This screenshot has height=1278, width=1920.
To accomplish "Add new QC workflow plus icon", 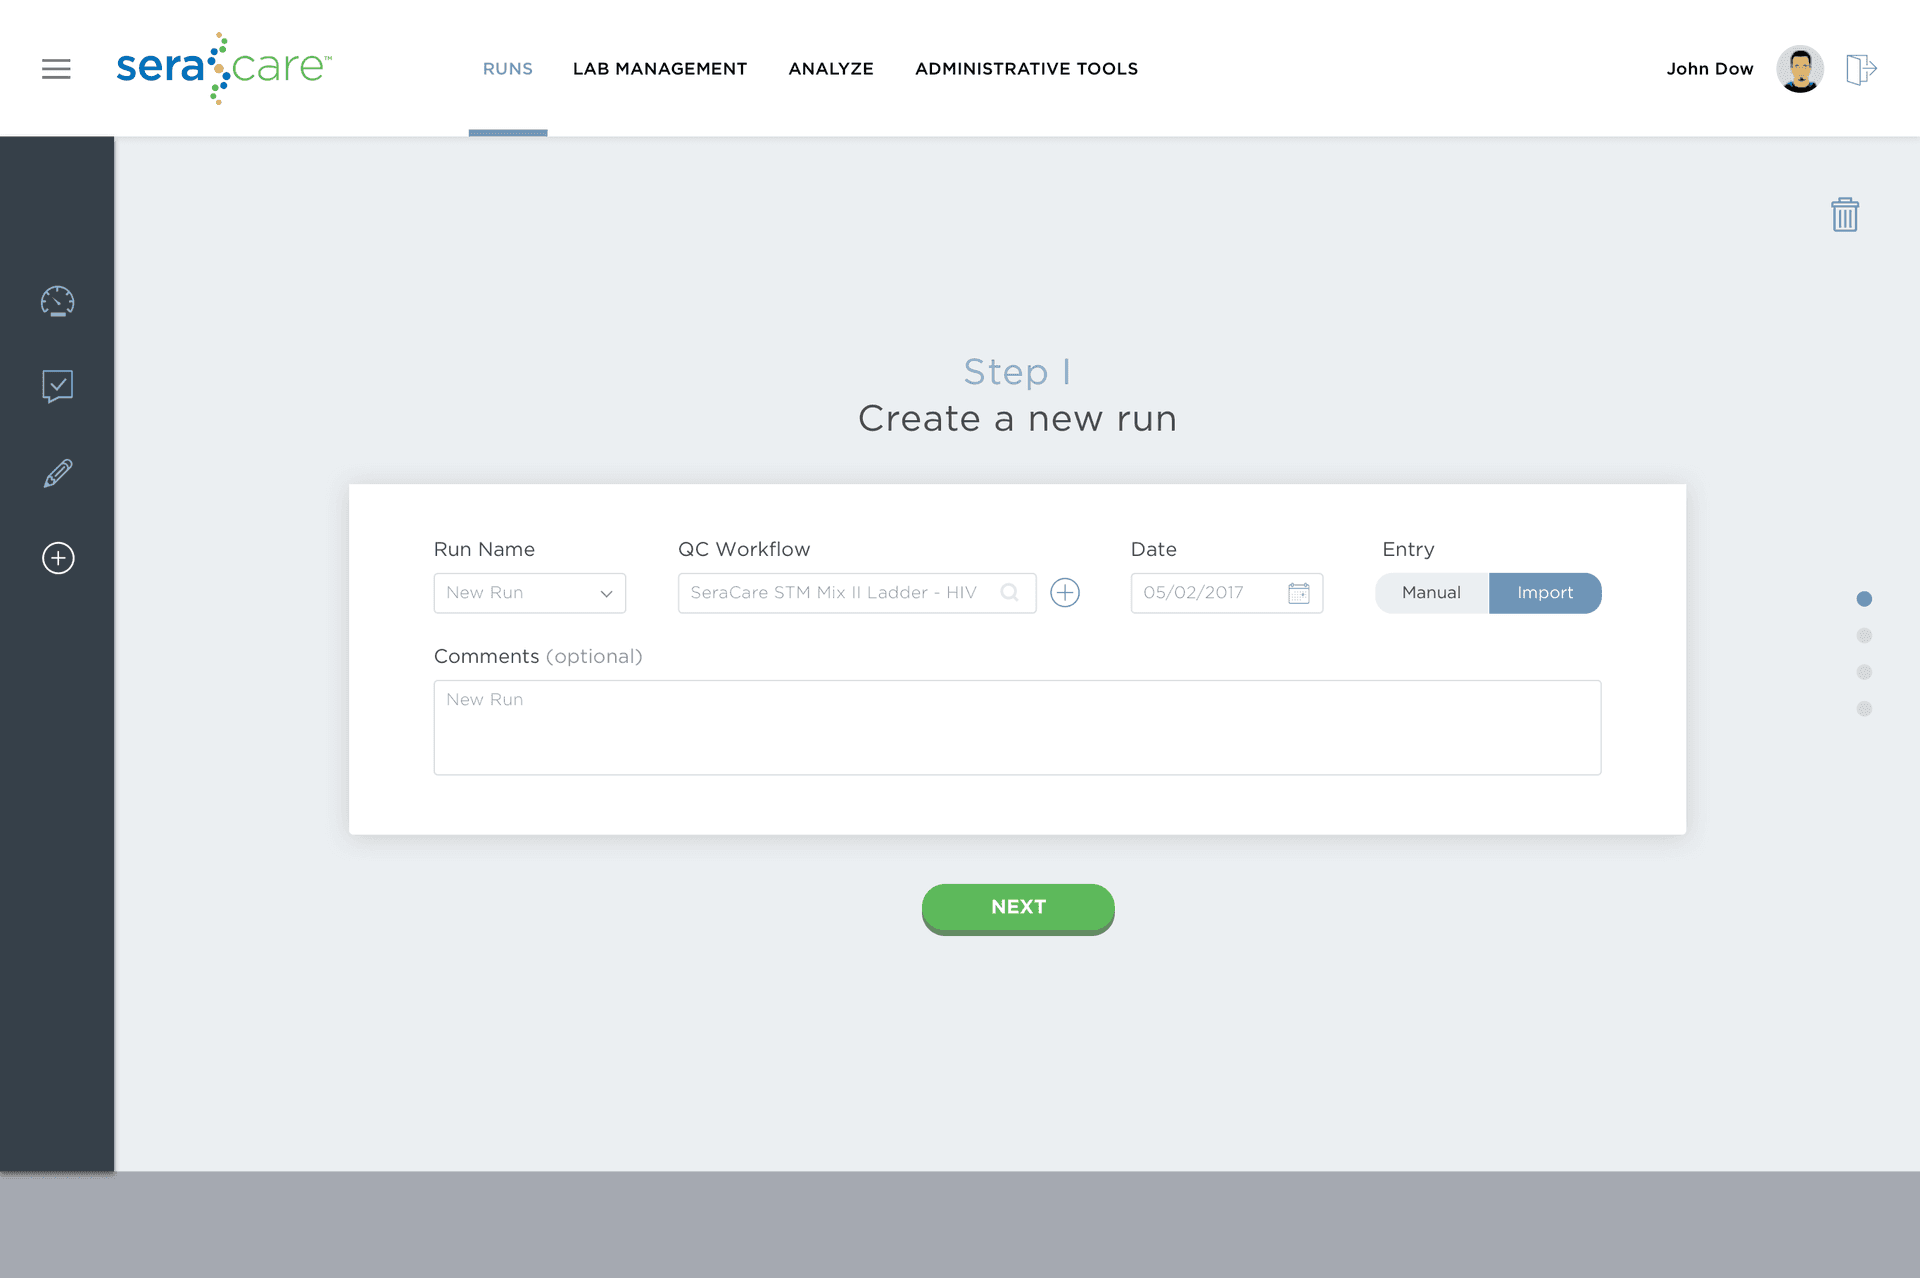I will coord(1065,593).
